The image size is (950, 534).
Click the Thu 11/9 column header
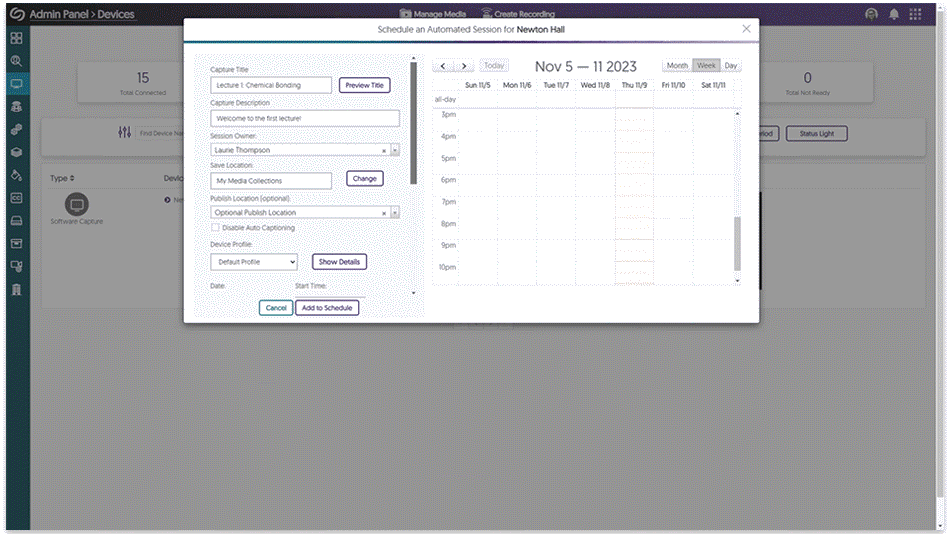(634, 85)
